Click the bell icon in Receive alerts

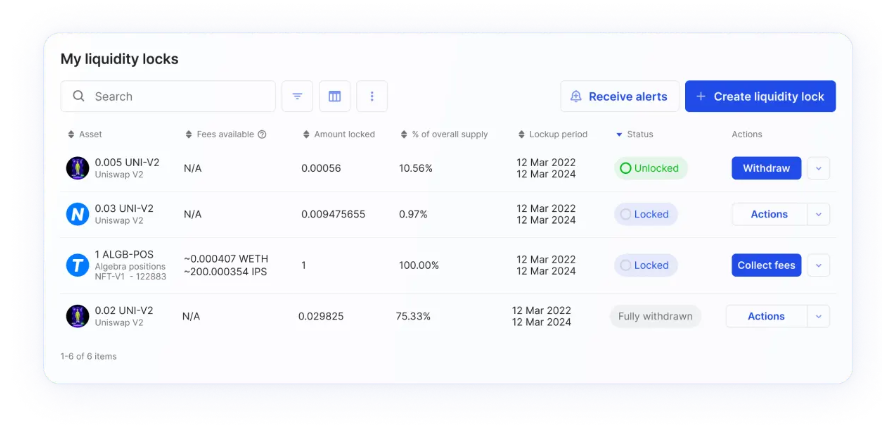576,96
